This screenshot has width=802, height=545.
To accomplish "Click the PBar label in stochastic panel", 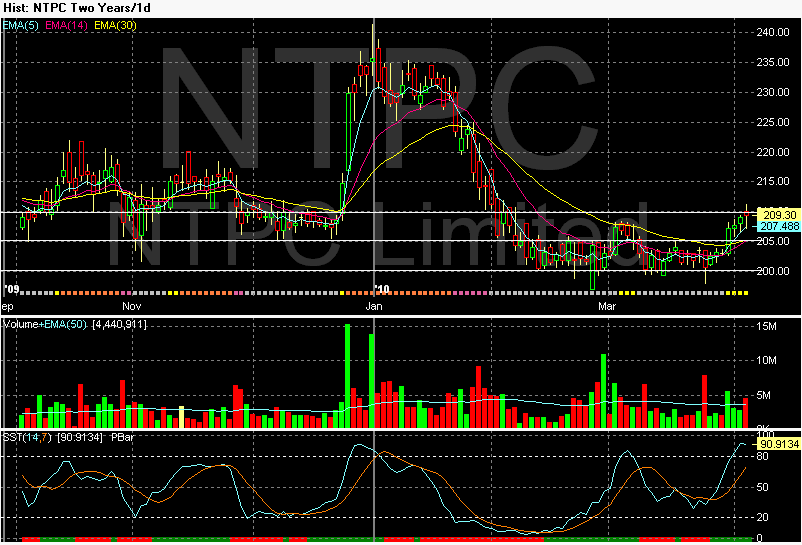I will coord(122,438).
